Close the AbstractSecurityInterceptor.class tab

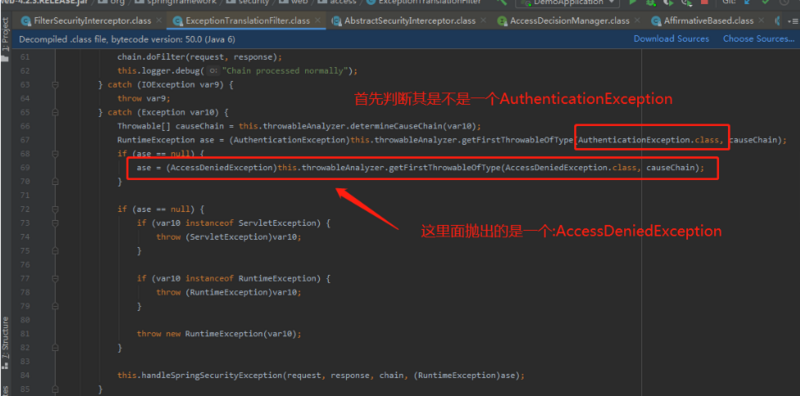[484, 20]
